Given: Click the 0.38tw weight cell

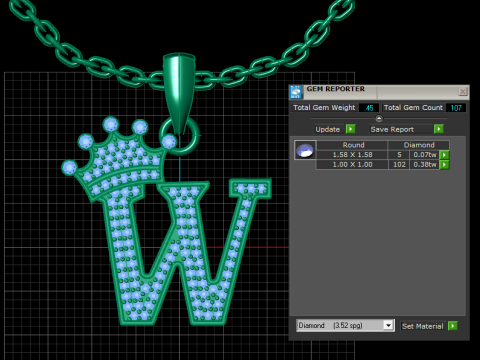Looking at the screenshot, I should point(425,165).
